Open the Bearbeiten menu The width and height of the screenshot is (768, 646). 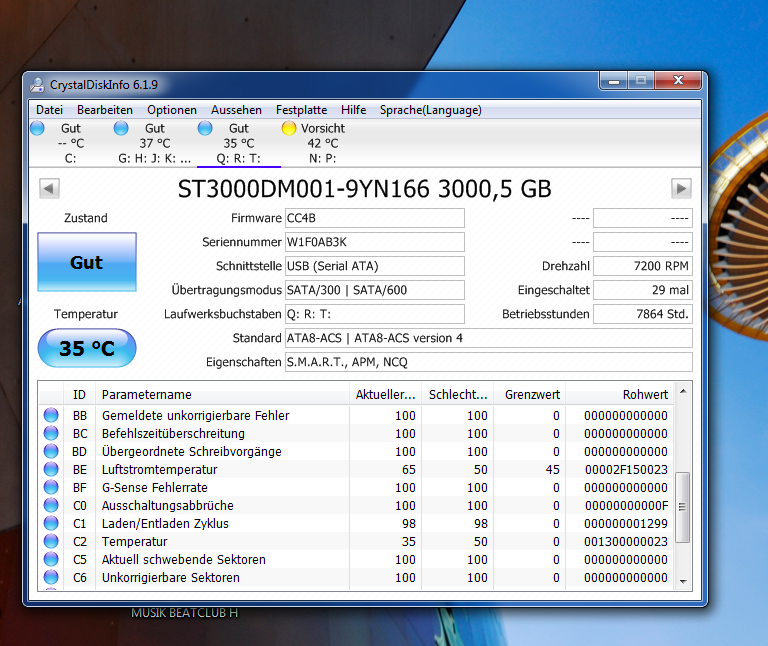pos(105,110)
